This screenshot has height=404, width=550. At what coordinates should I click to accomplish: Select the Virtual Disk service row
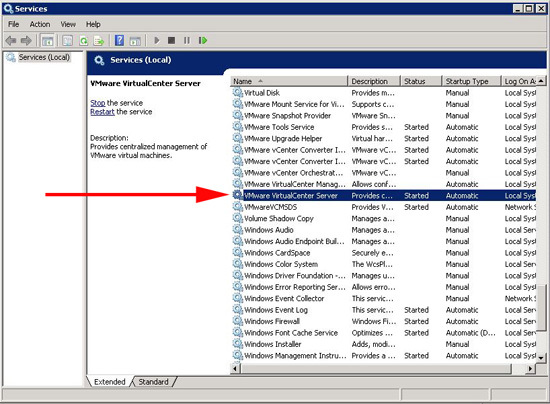[384, 93]
